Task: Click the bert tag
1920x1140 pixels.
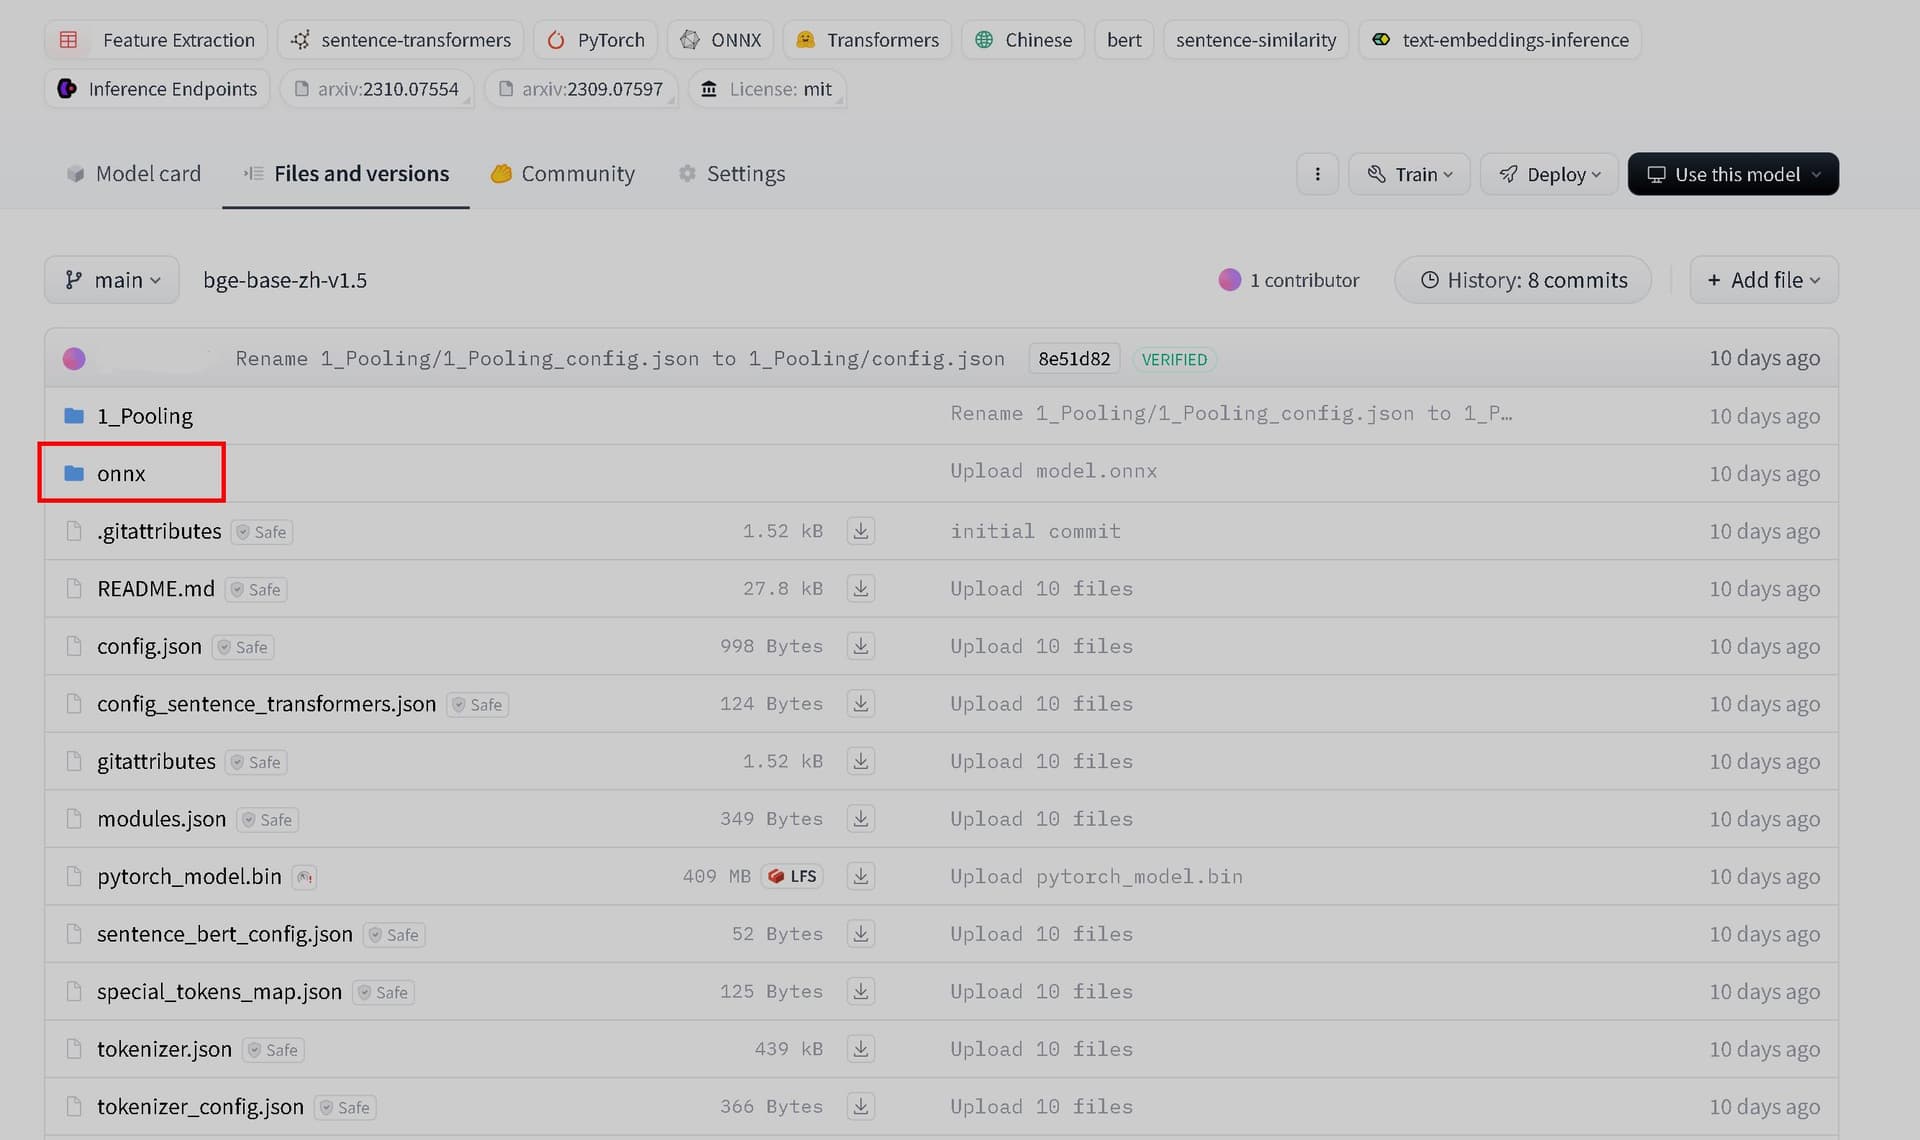Action: [x=1124, y=40]
